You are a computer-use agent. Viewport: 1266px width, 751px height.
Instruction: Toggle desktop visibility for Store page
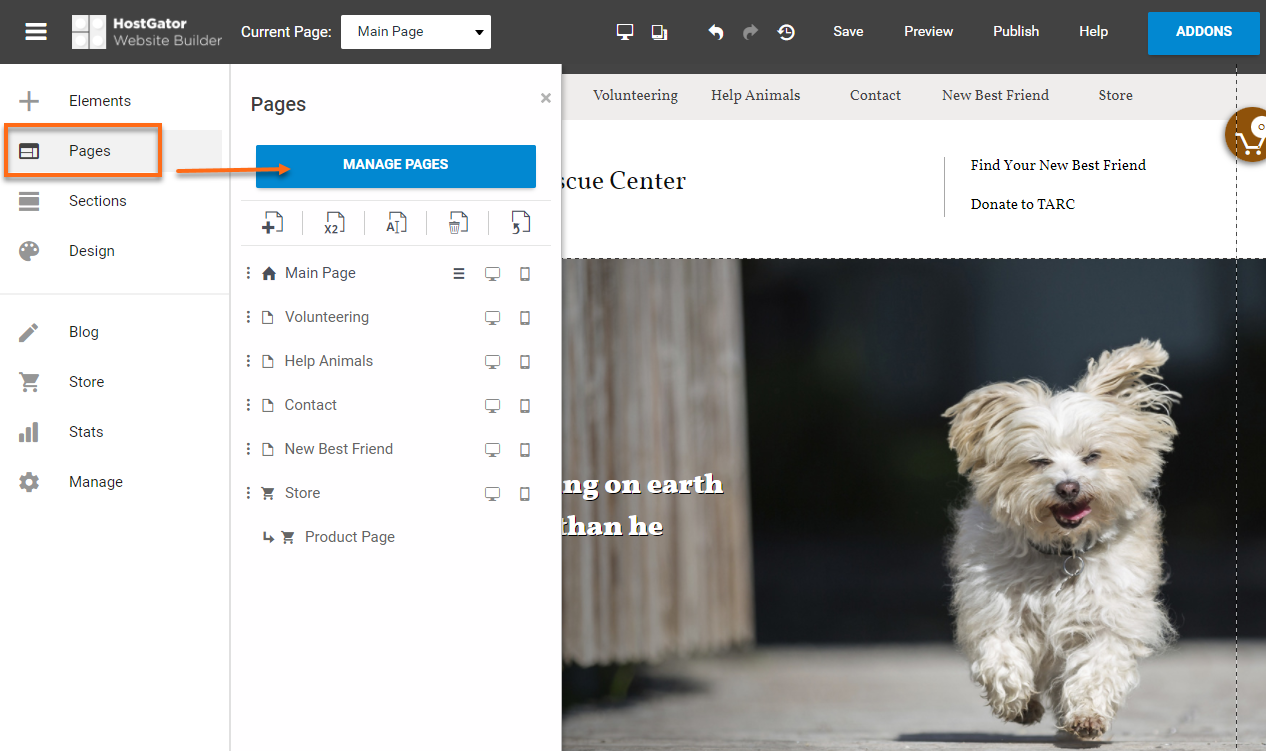492,494
